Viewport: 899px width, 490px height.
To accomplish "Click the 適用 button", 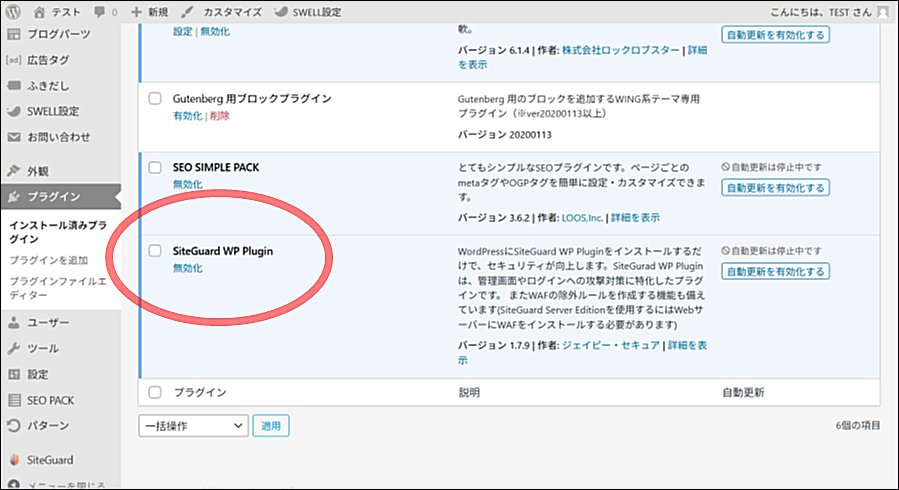I will (x=271, y=426).
